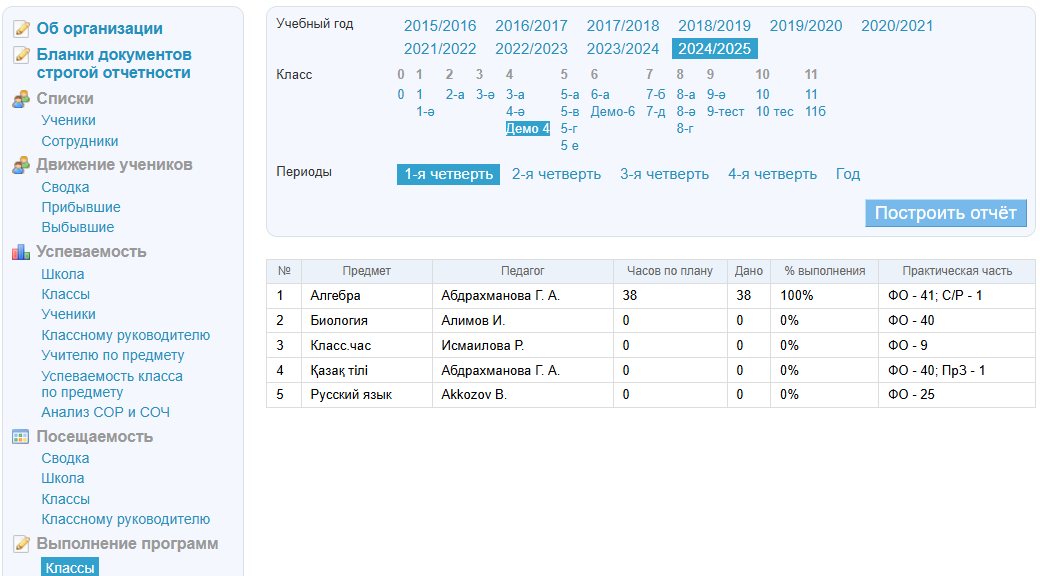This screenshot has height=576, width=1040.
Task: Click the bar chart icon beside Успеваемость
Action: click(x=21, y=252)
